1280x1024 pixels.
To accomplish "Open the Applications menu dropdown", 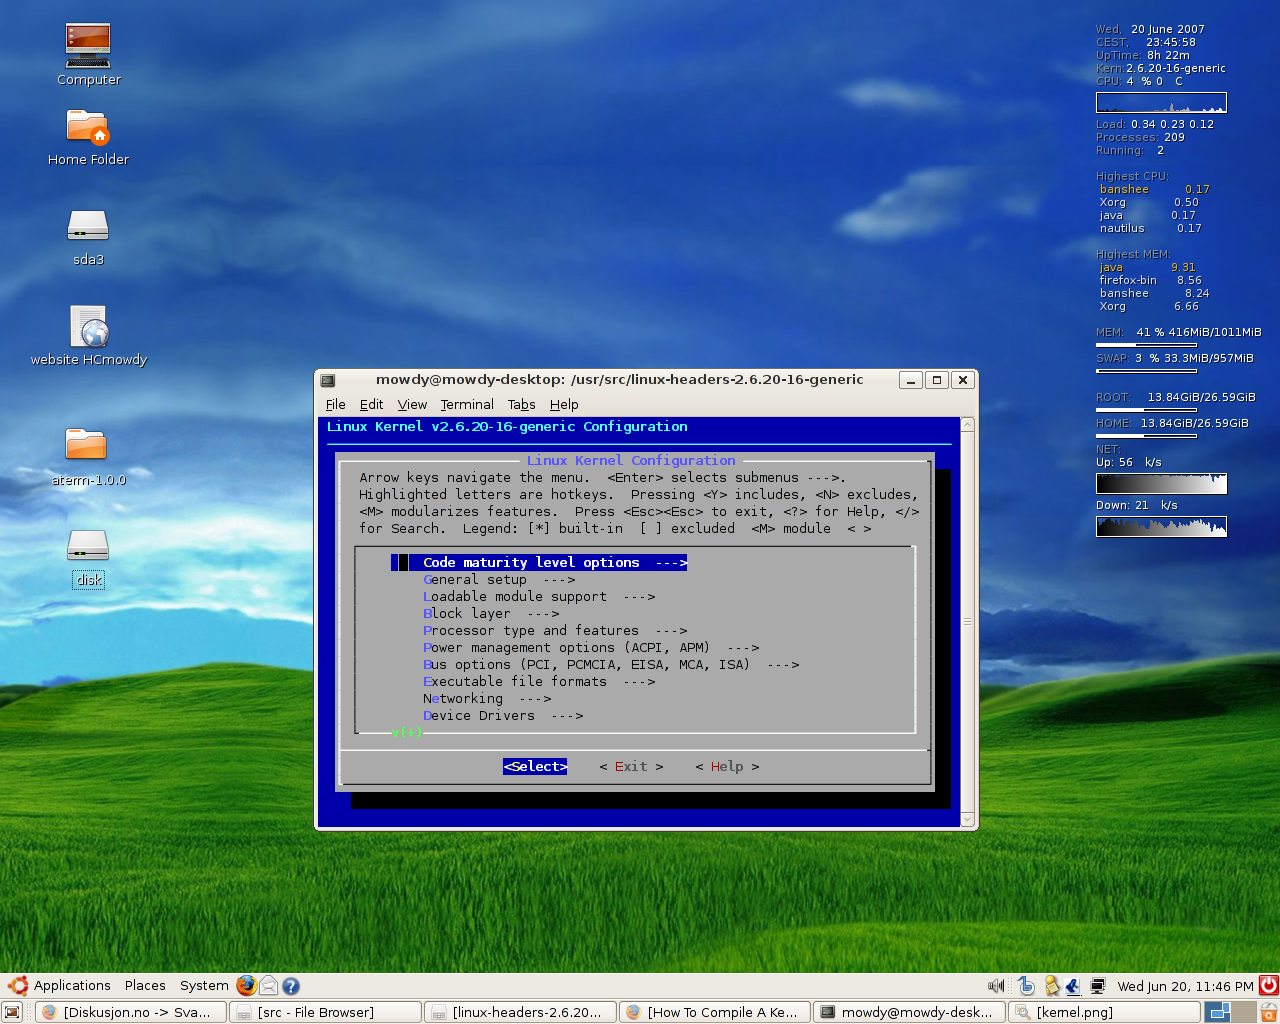I will (60, 986).
